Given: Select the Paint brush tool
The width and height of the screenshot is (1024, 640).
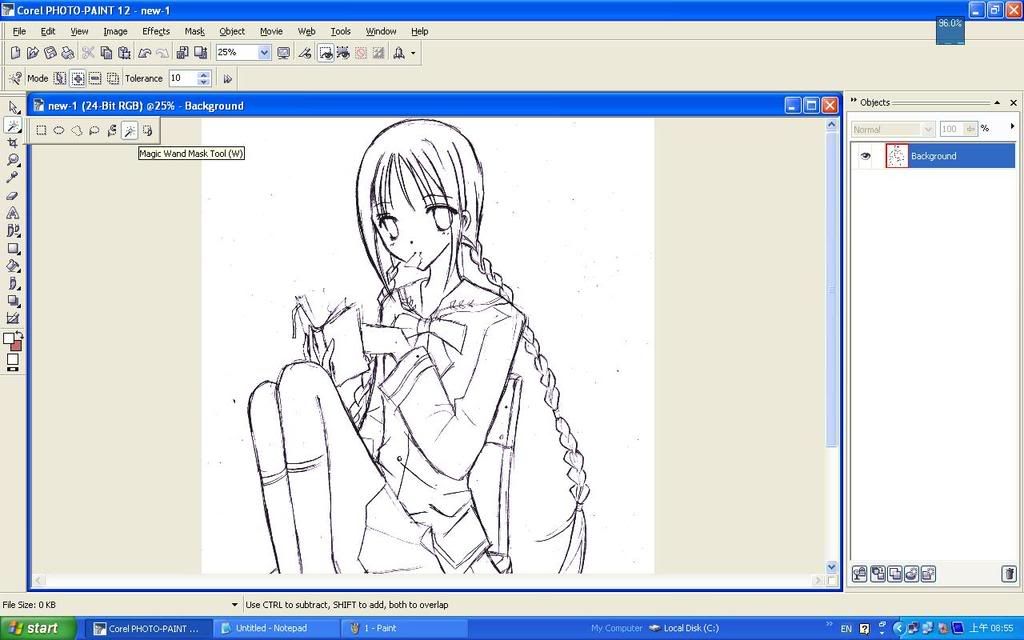Looking at the screenshot, I should tap(13, 283).
